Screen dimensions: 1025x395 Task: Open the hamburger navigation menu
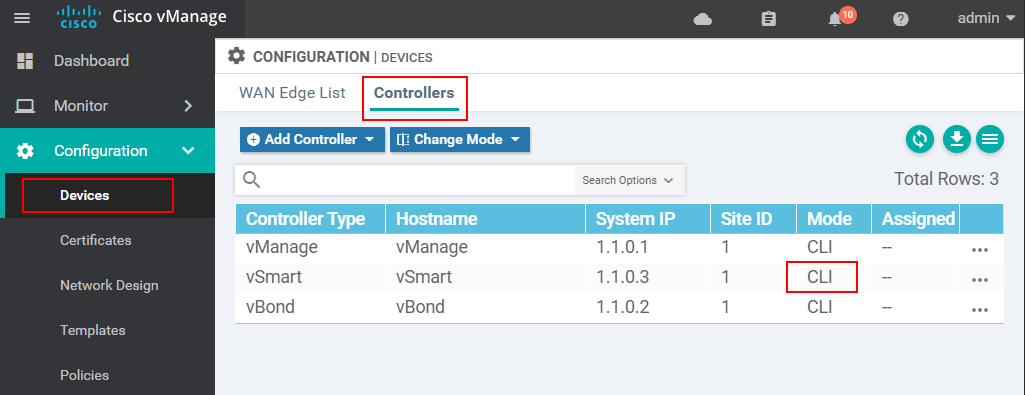[x=22, y=18]
